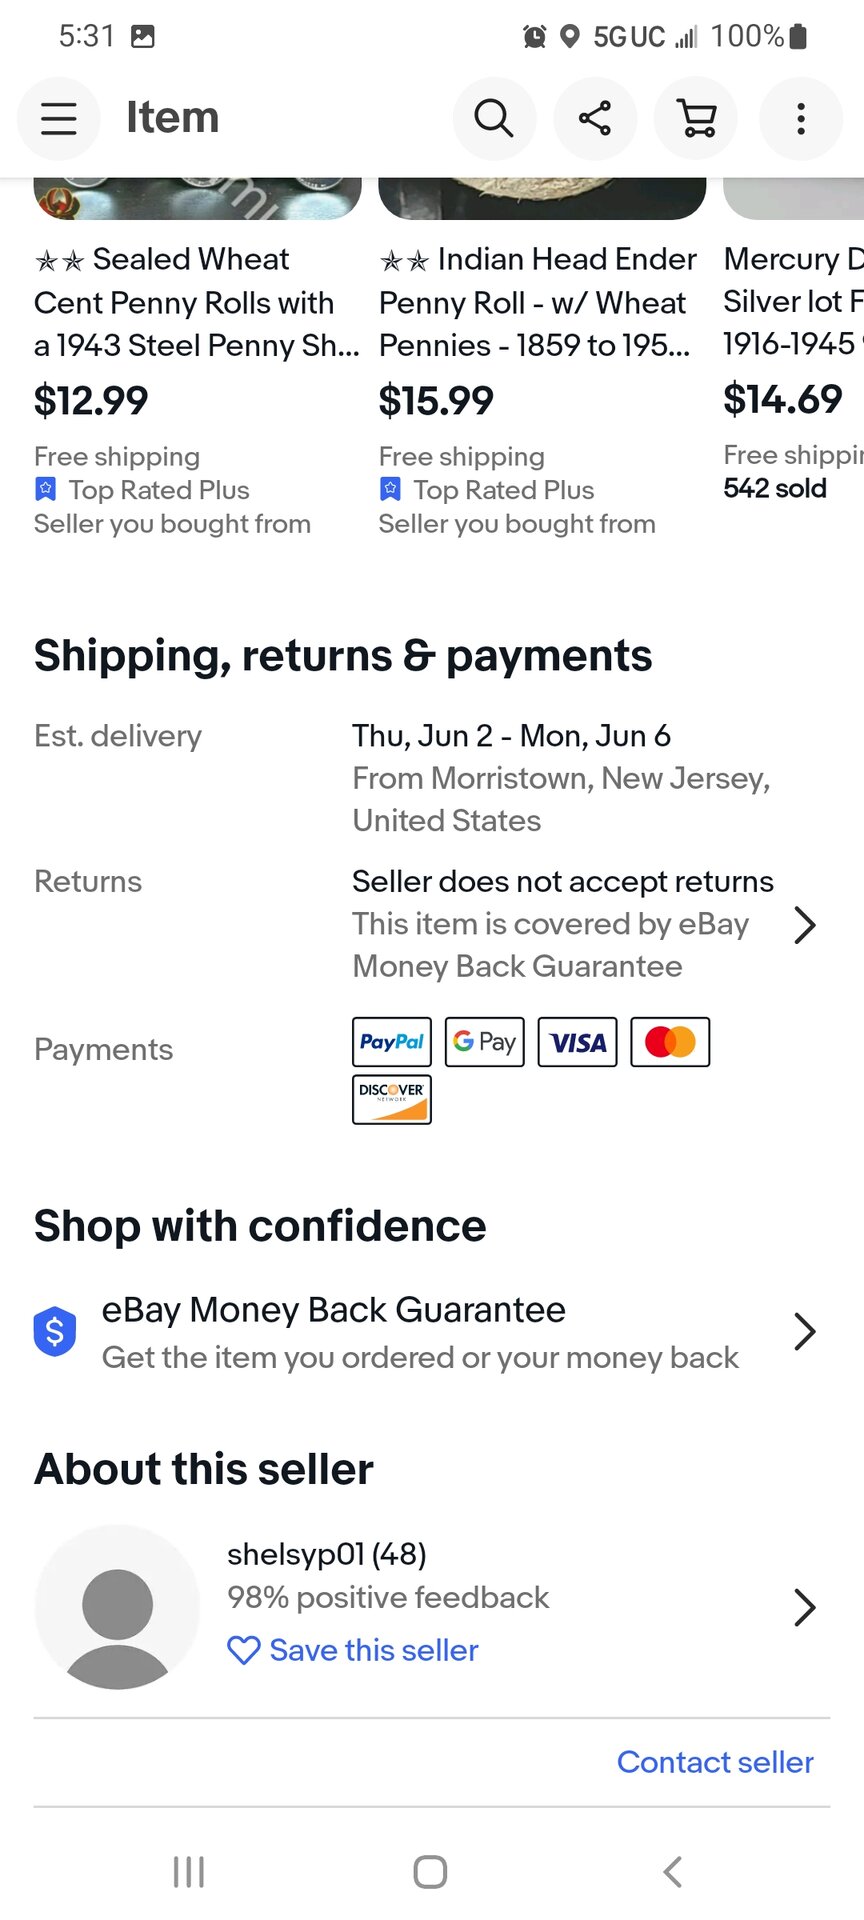
Task: Tap the Discover card logo
Action: tap(392, 1099)
